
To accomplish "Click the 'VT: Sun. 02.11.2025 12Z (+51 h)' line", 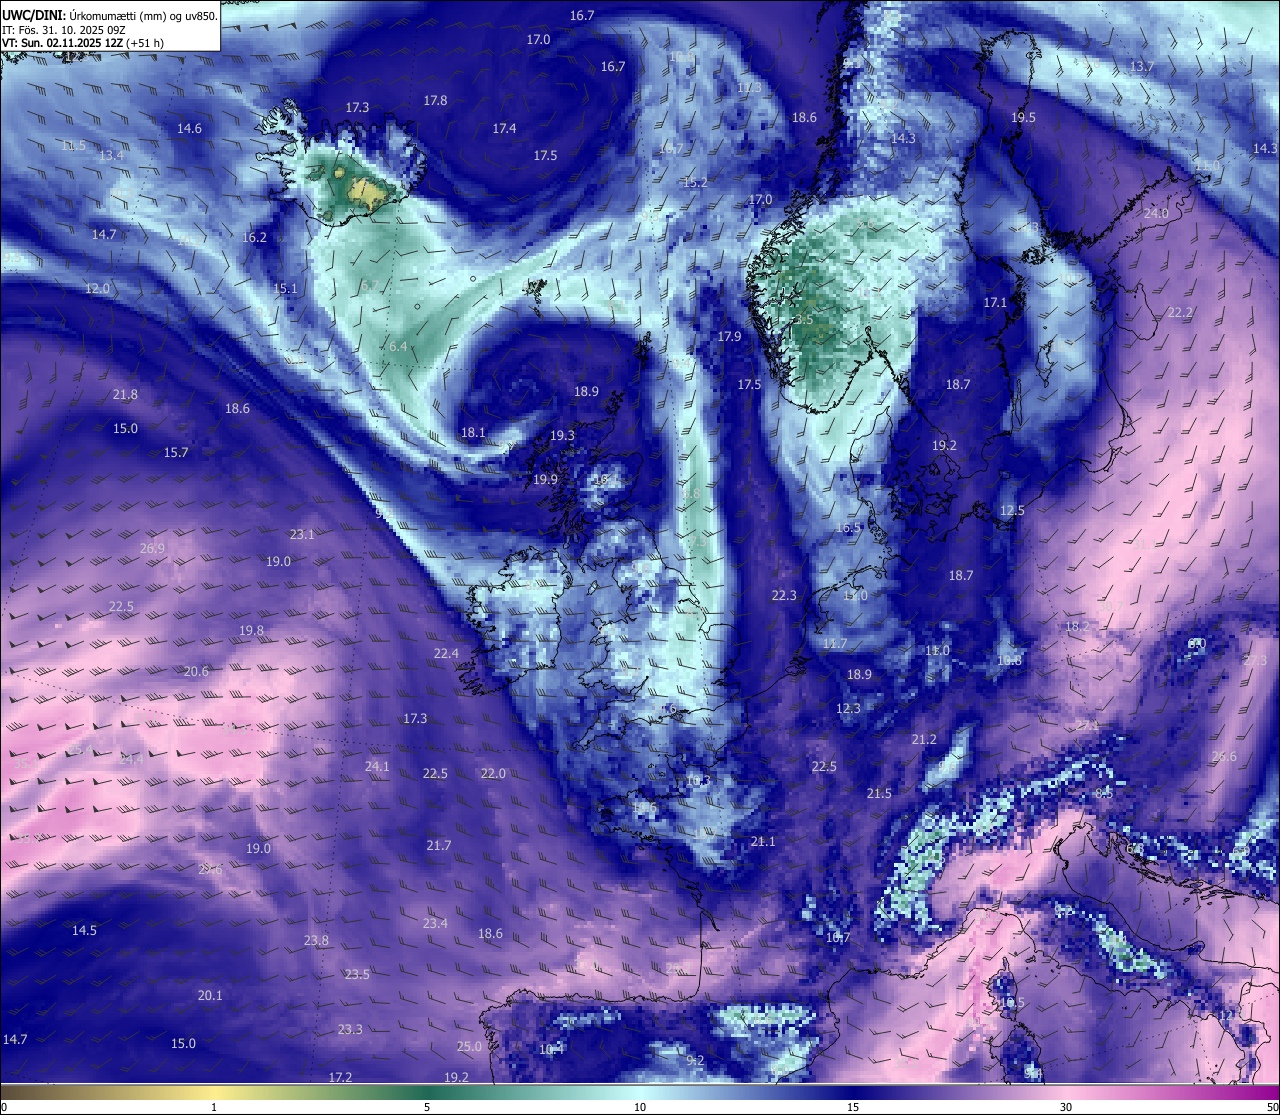I will click(83, 43).
